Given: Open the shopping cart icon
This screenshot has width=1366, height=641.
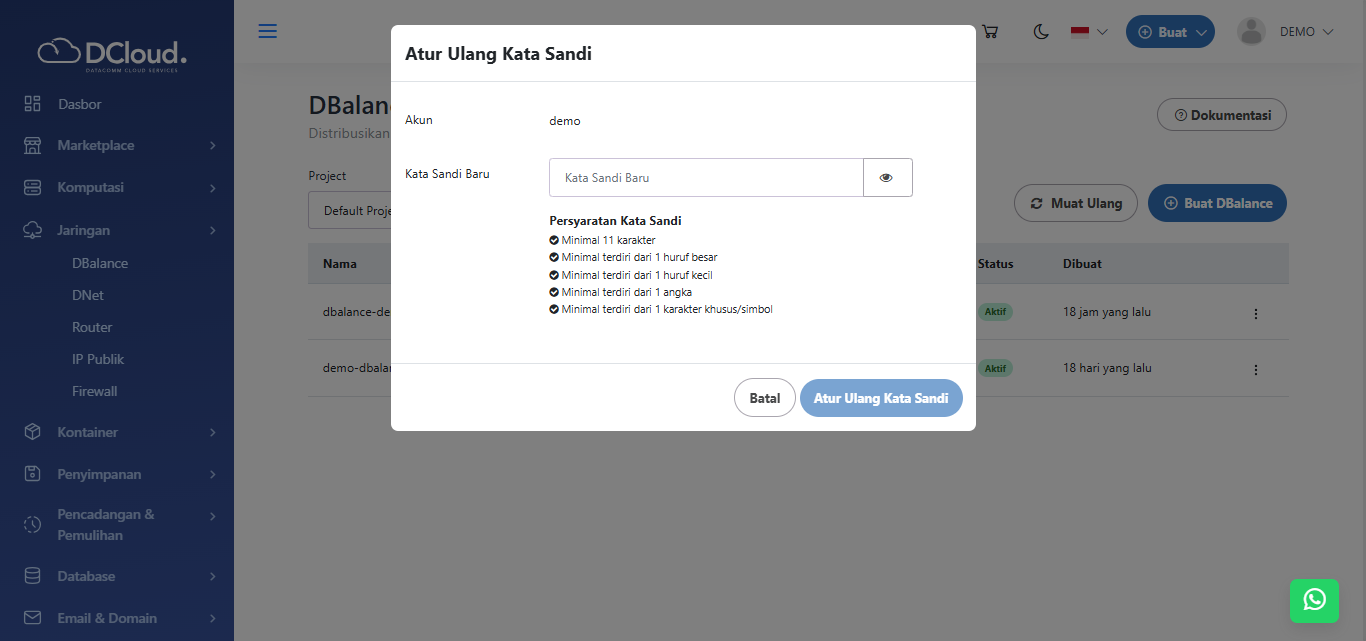Looking at the screenshot, I should pyautogui.click(x=990, y=32).
